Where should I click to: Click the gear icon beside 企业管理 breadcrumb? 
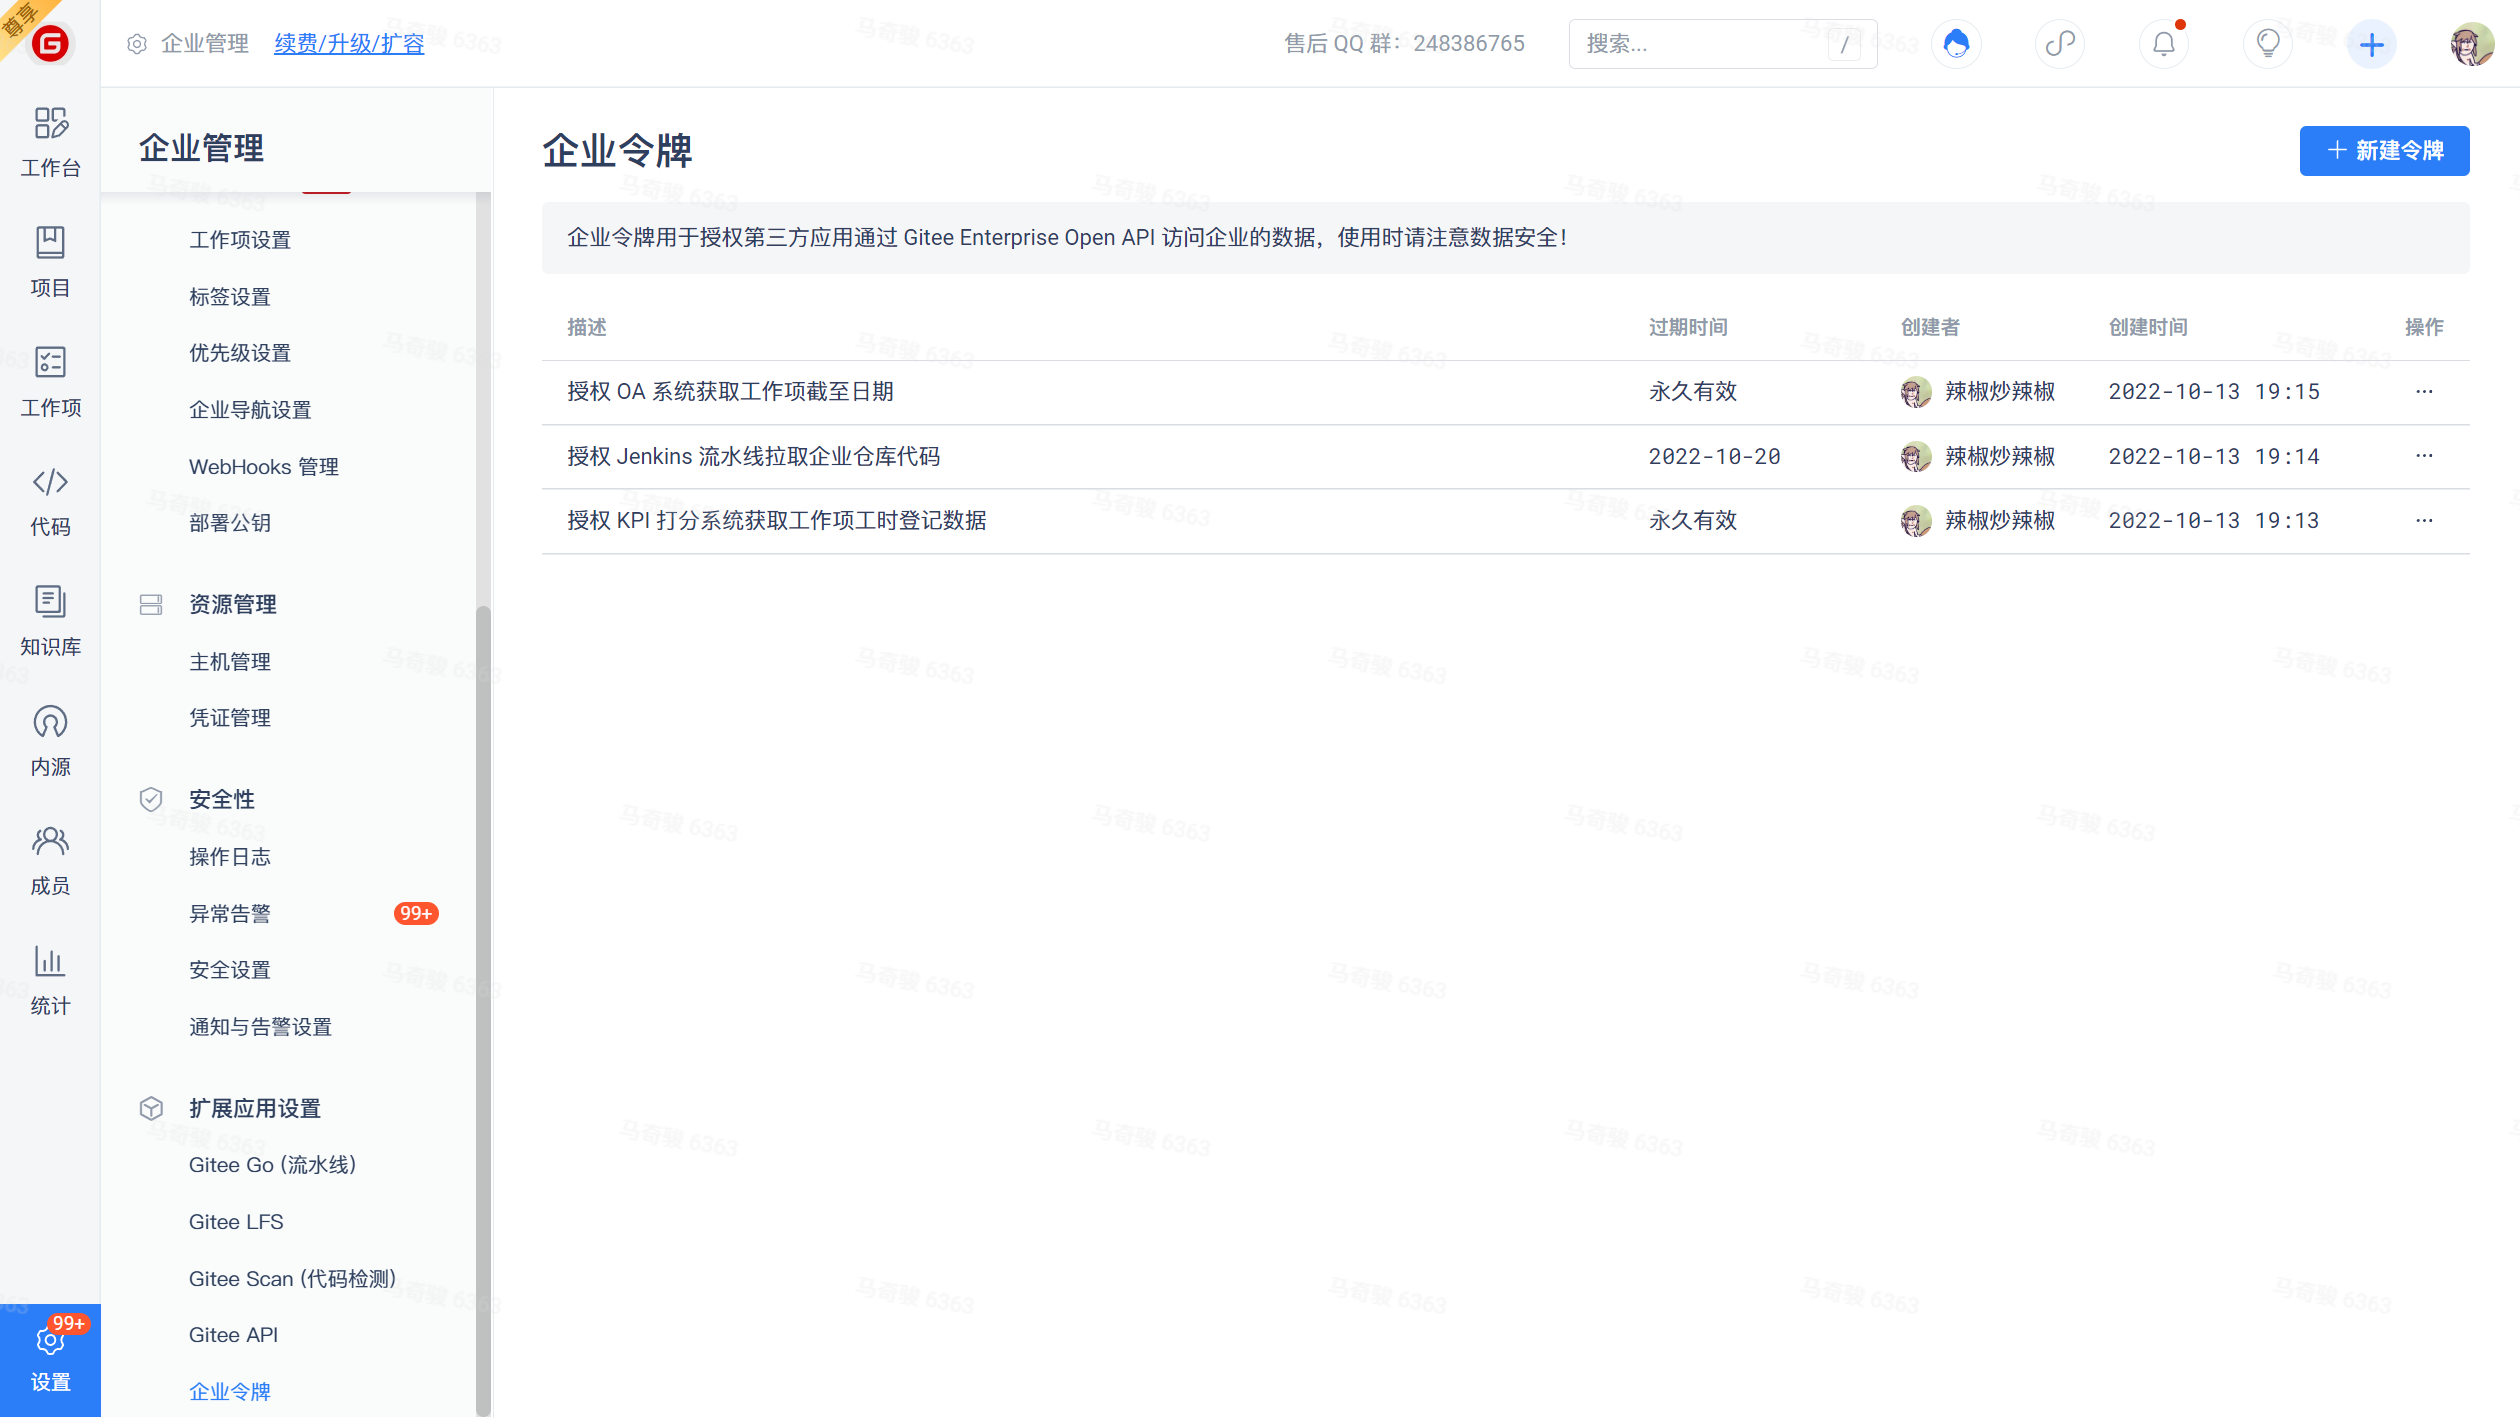point(137,44)
